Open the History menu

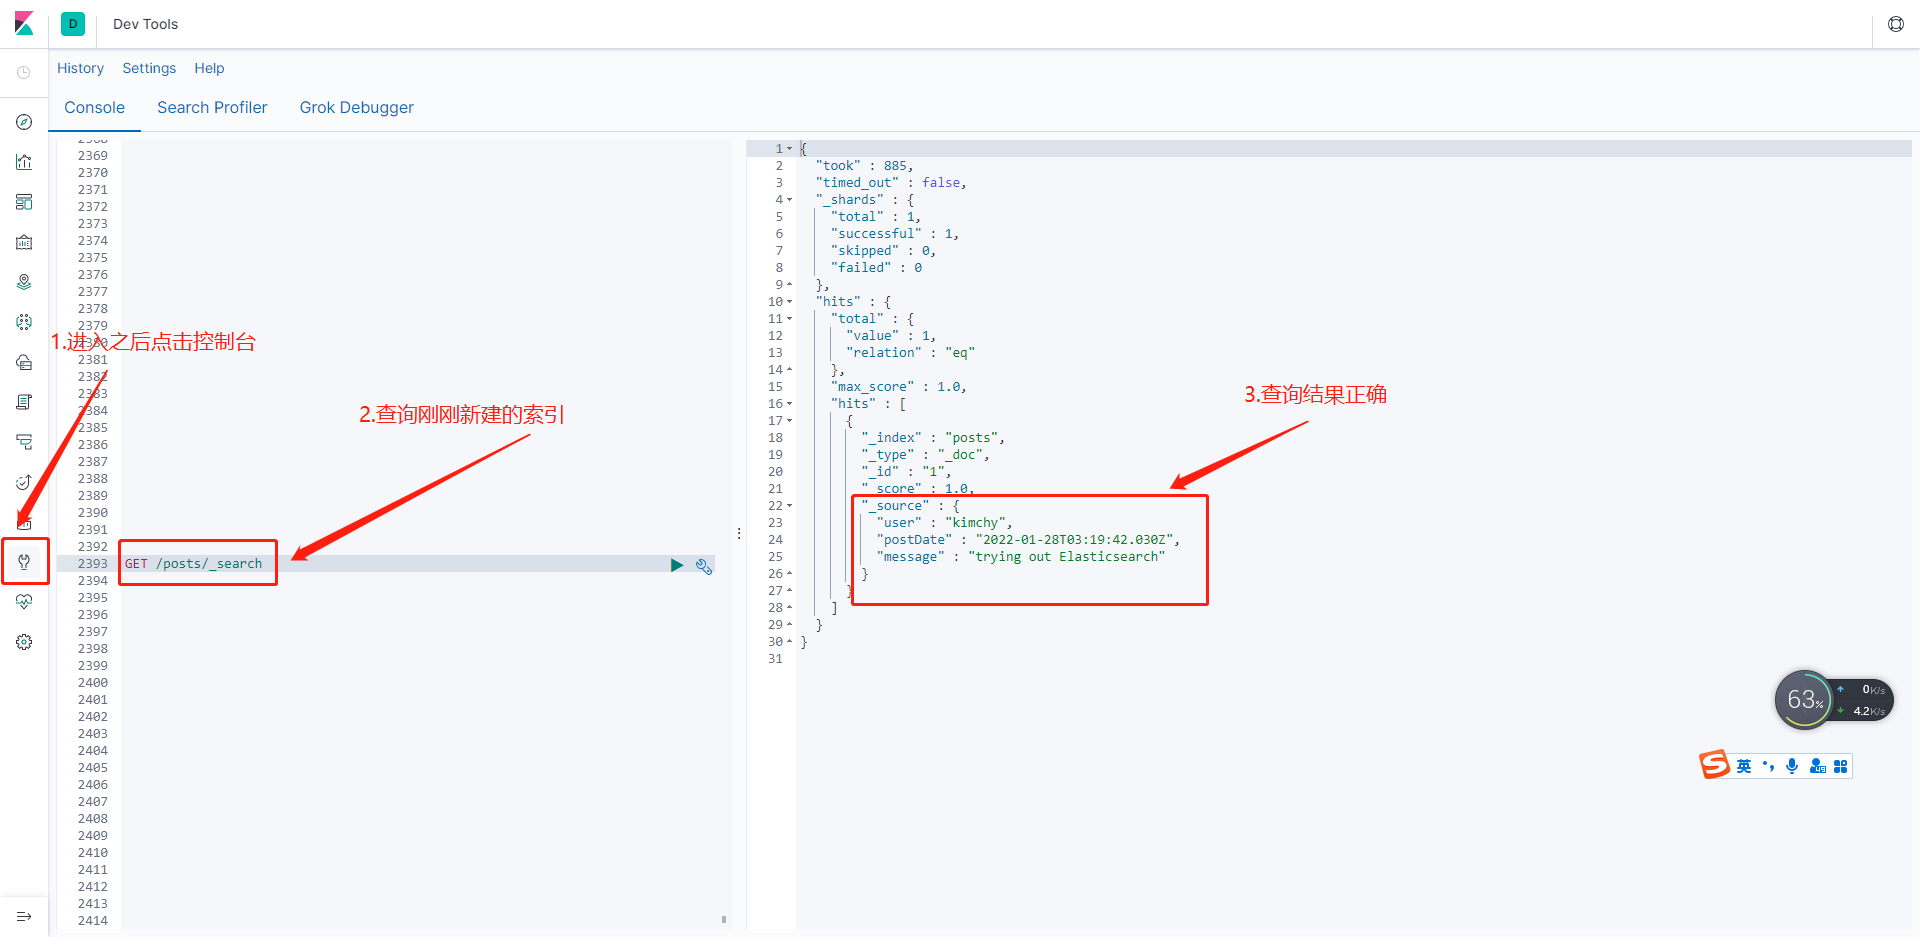(80, 68)
